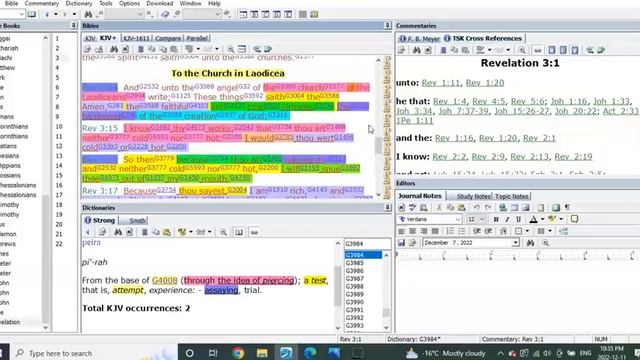Open the back navigation history dropdown arrow

tap(56, 14)
